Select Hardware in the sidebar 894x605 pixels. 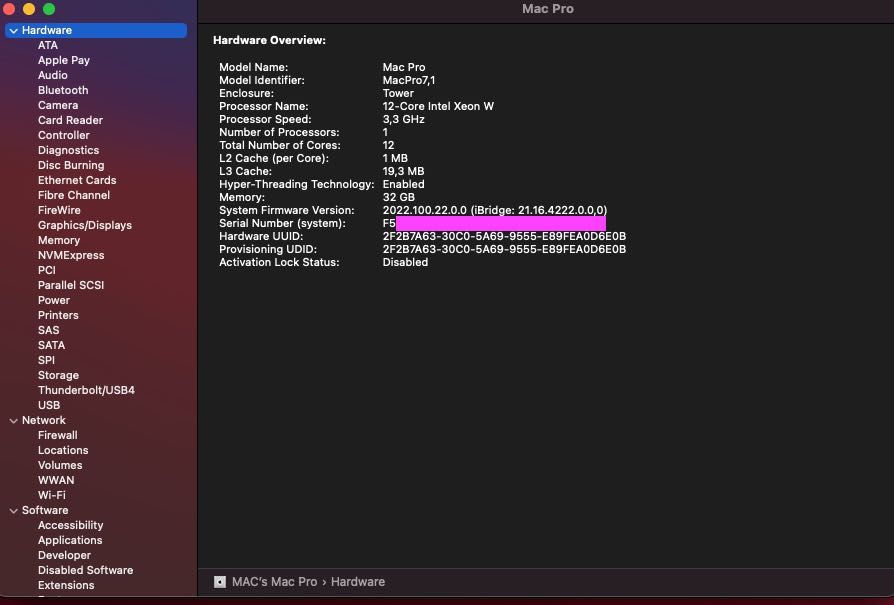click(x=96, y=30)
